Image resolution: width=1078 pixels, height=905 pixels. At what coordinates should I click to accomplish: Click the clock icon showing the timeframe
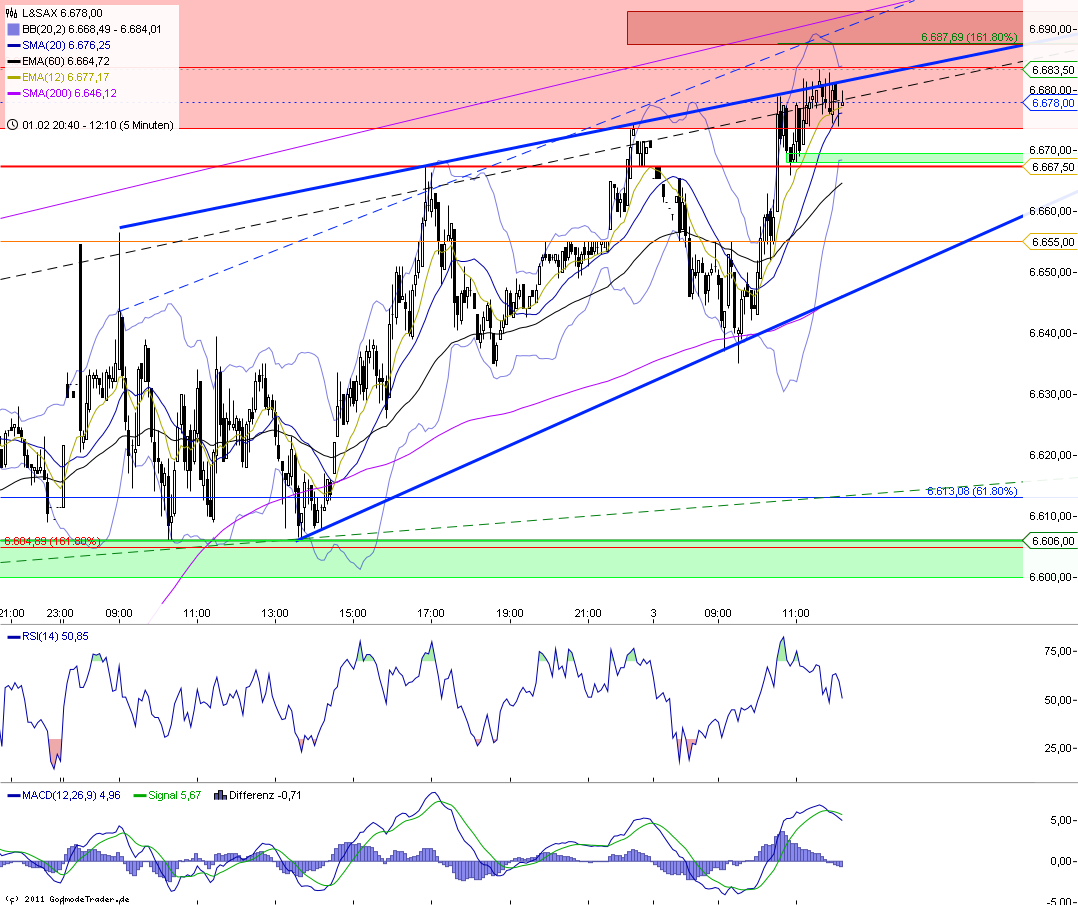[12, 124]
